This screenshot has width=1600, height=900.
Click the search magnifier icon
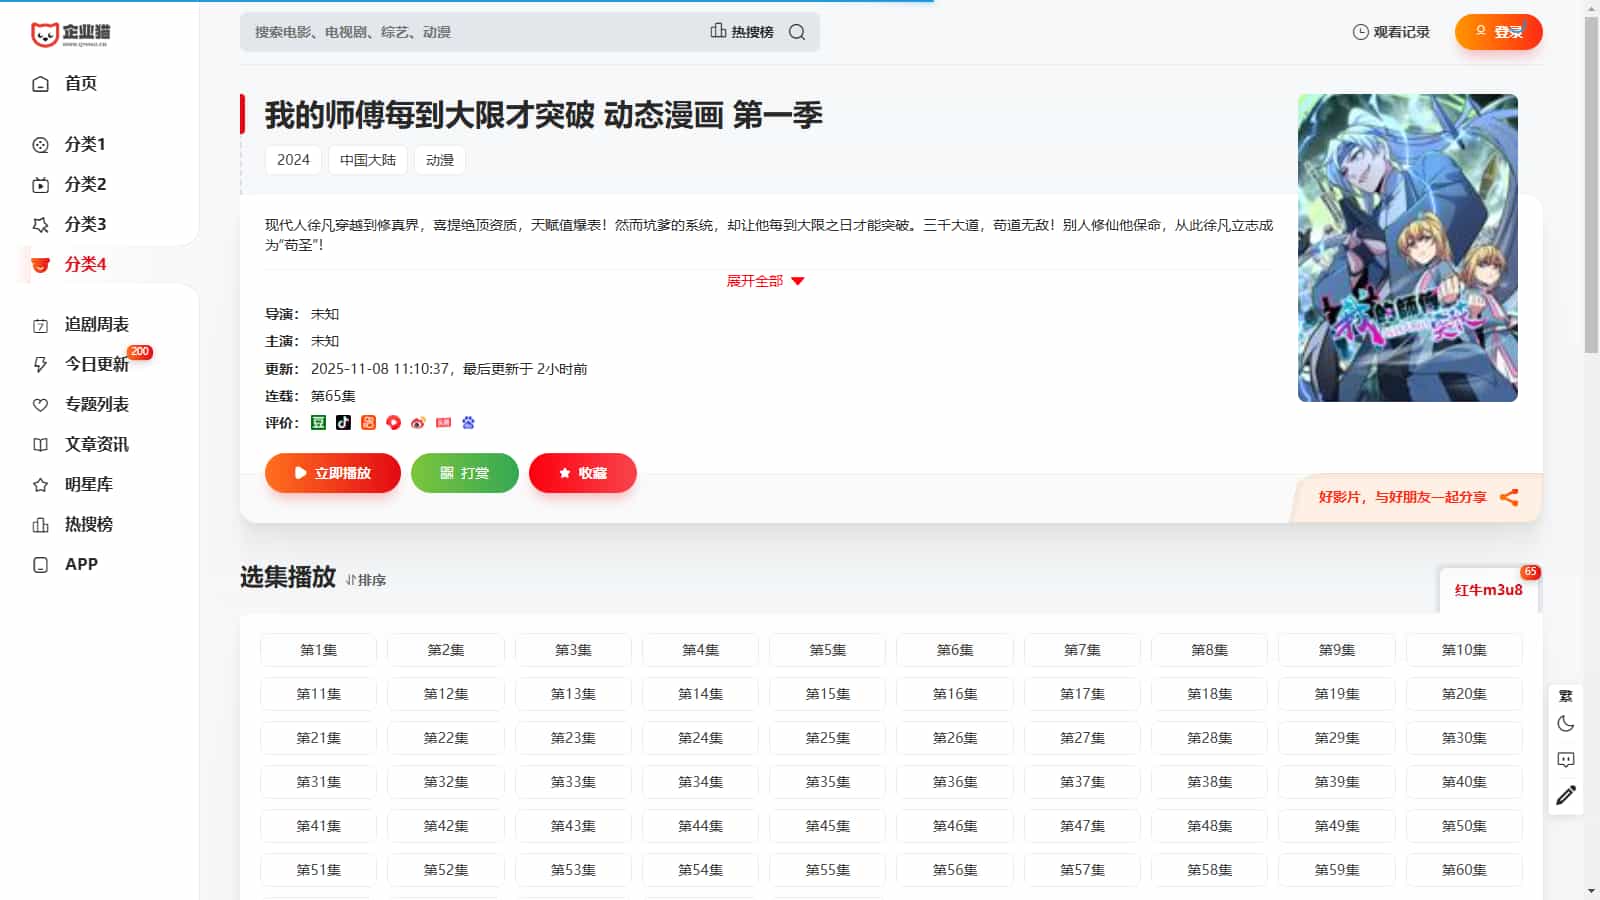coord(797,32)
